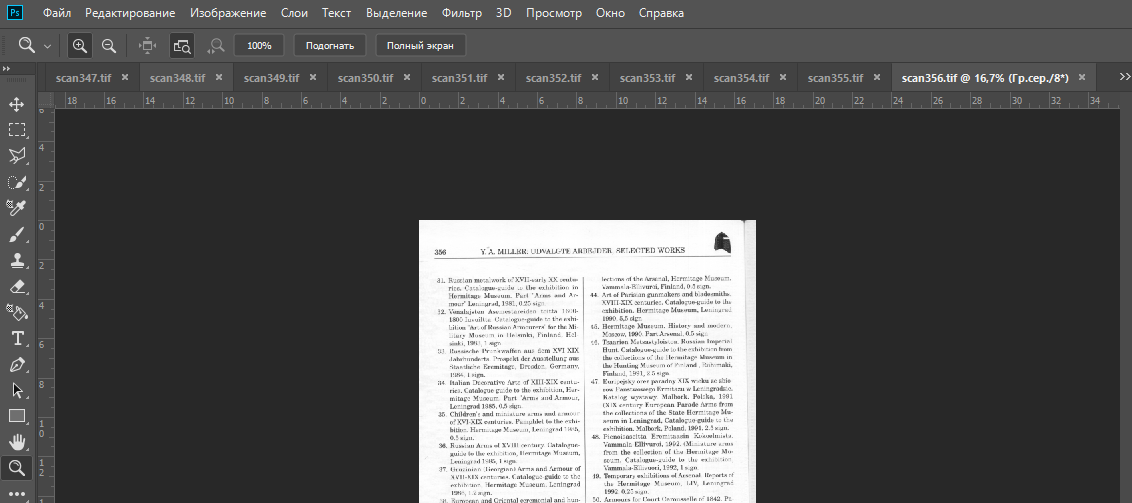The image size is (1132, 503).
Task: Select the Hand tool
Action: (17, 442)
